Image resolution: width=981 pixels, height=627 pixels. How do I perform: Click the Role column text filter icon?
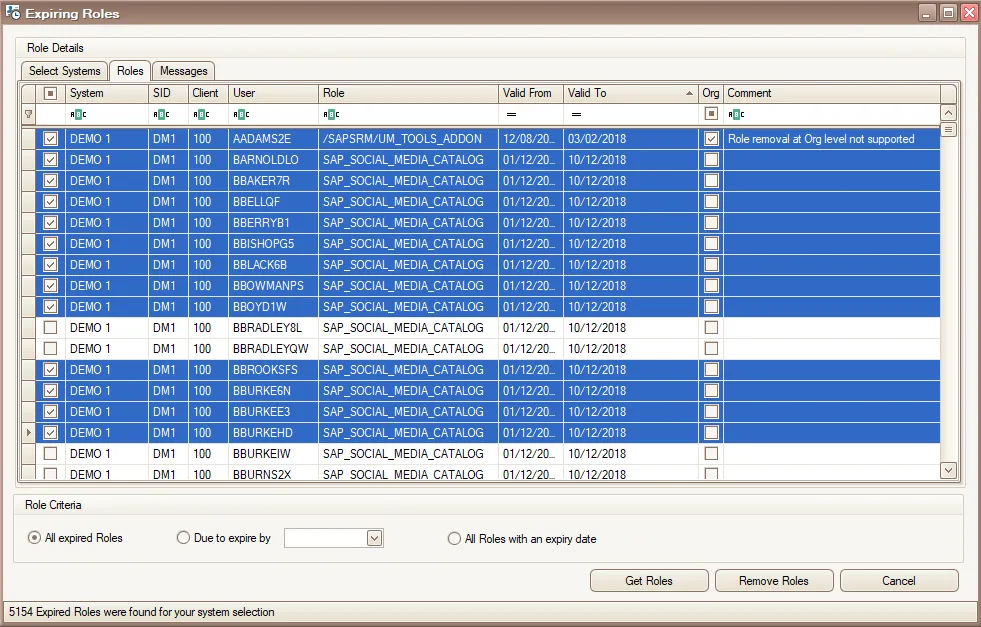coord(331,115)
